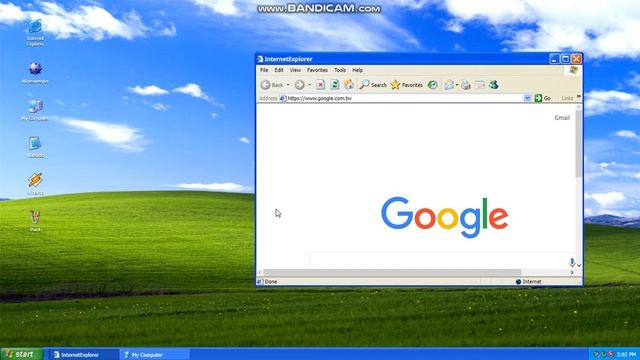Click the Gmail link on the Google page
Screen dimensions: 640x360
point(562,118)
